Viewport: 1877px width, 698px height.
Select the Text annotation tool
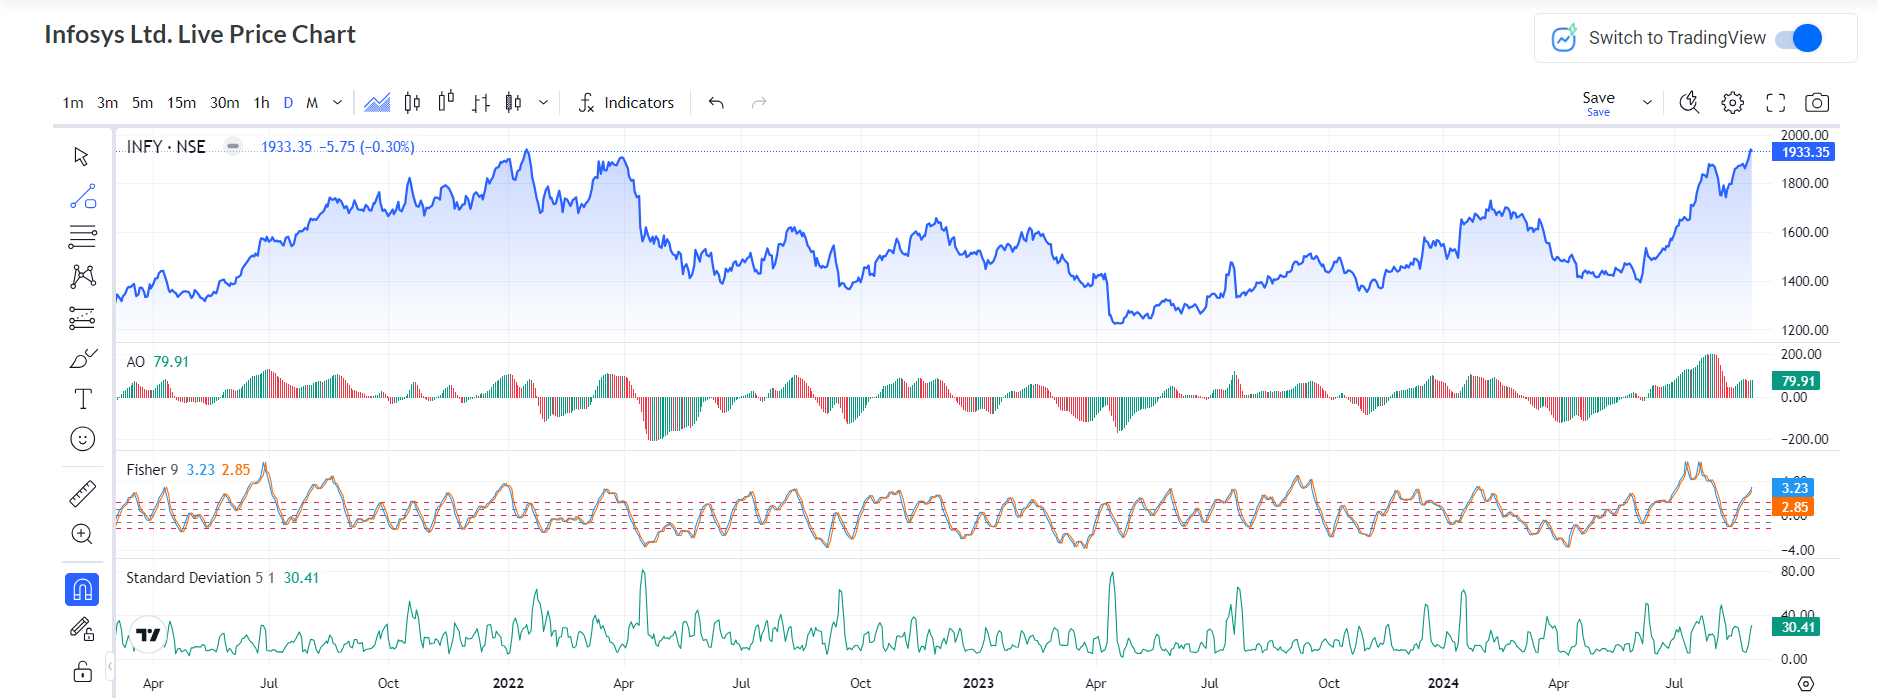tap(82, 399)
